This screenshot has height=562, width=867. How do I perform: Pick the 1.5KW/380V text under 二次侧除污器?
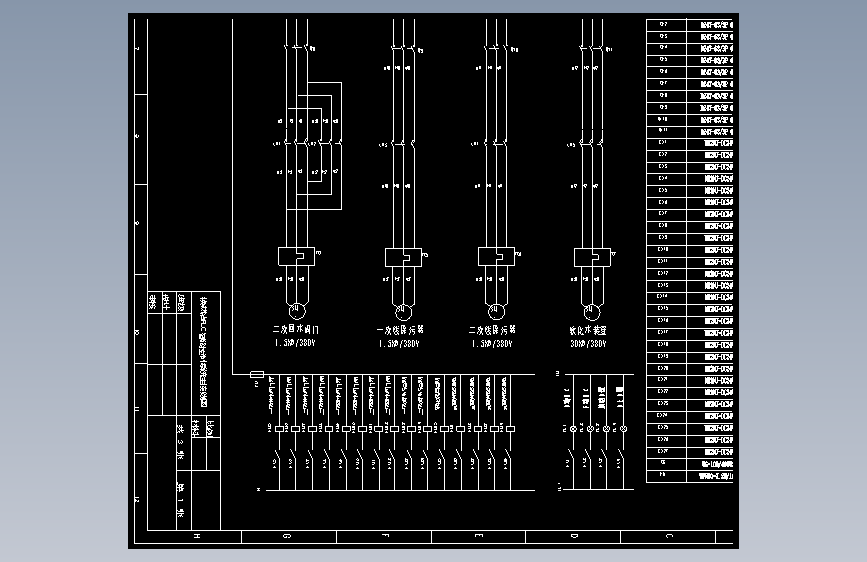tap(492, 344)
